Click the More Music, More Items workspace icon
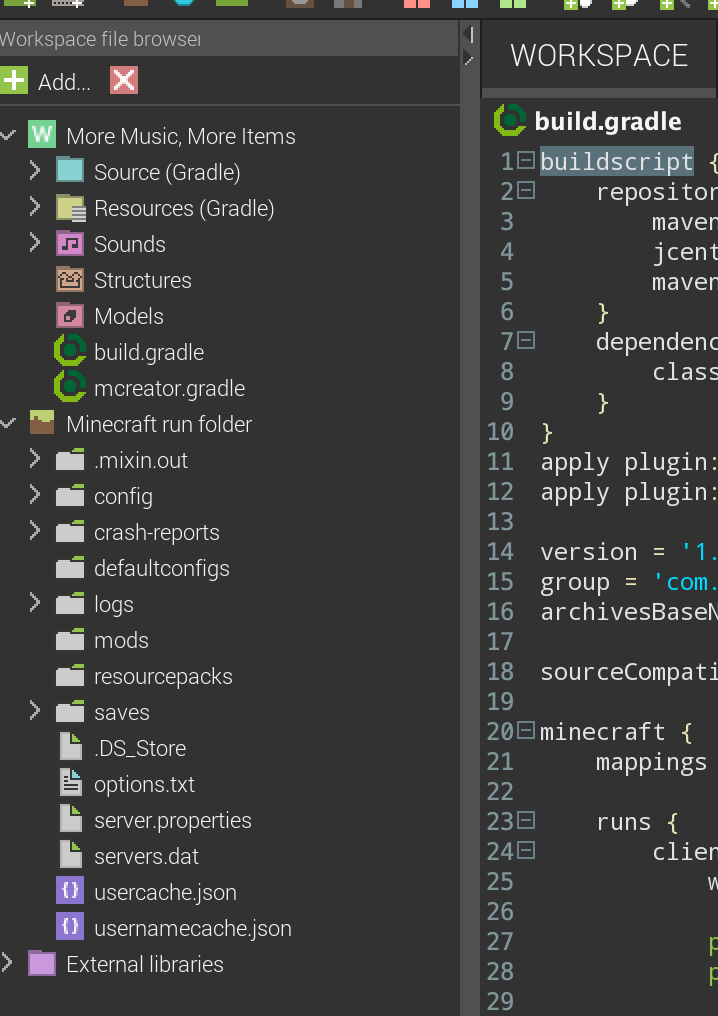Screen dimensions: 718x1016 pyautogui.click(x=42, y=135)
